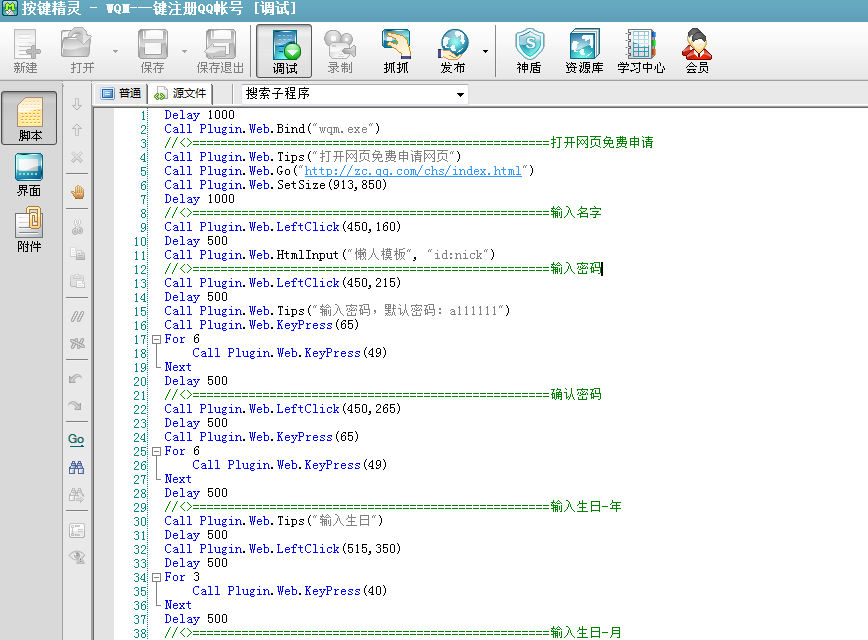Click the Plugin.Web.Bind("wqm.exe") line

click(272, 129)
